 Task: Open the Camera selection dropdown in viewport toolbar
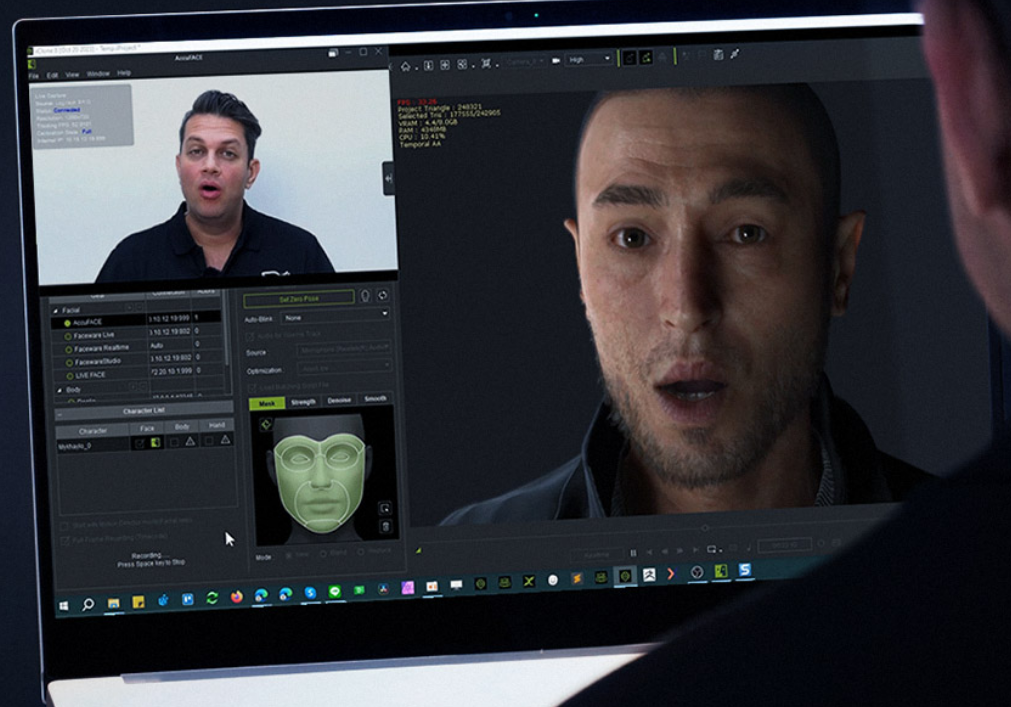point(524,61)
